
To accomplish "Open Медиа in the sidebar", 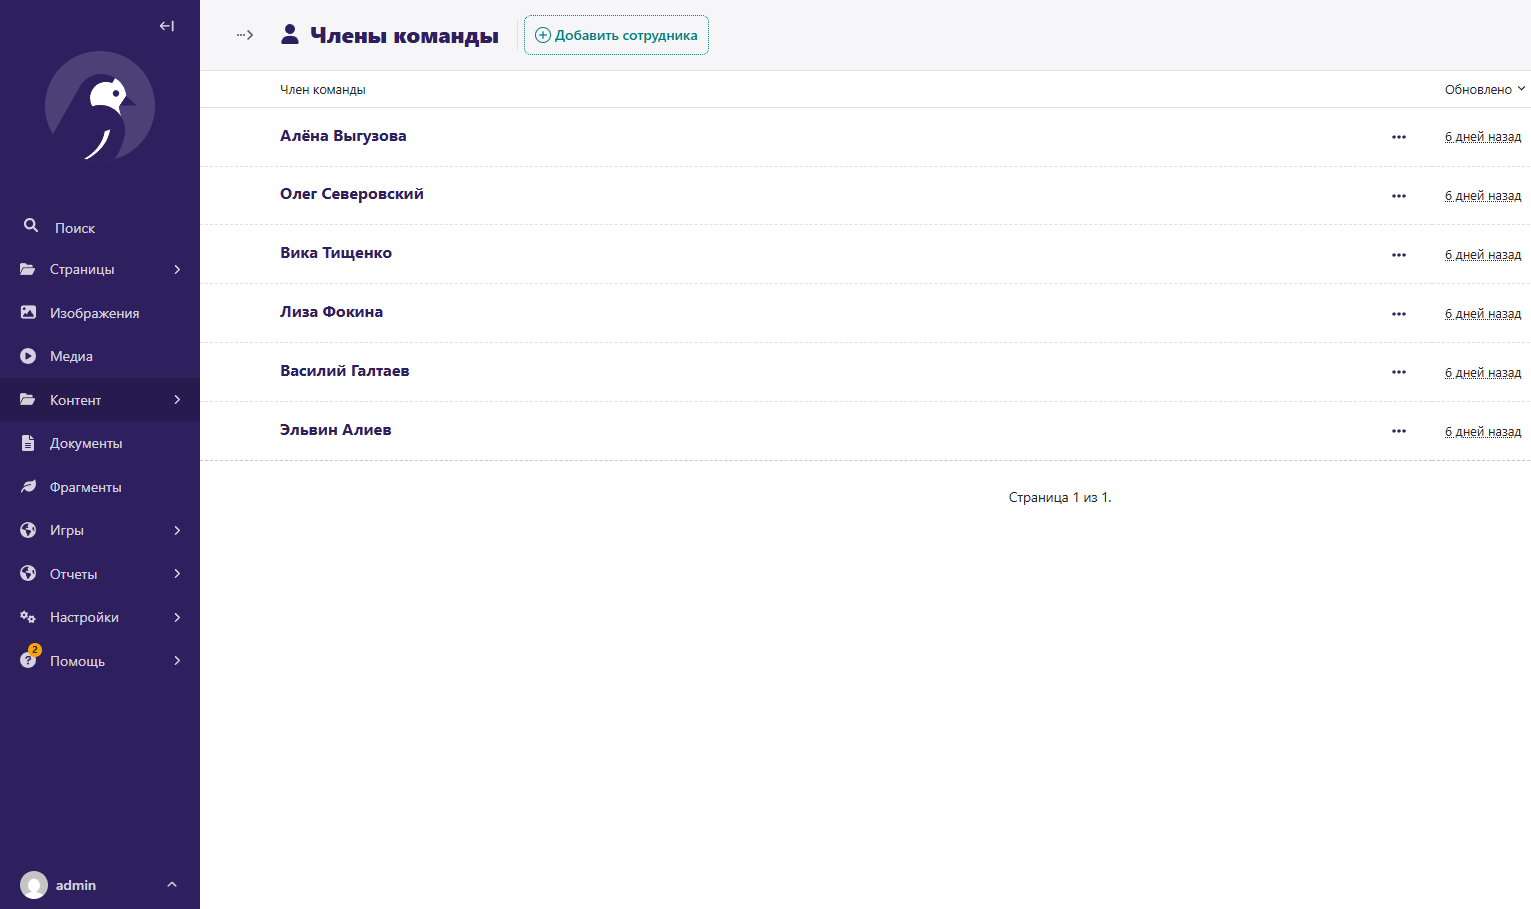I will point(100,356).
